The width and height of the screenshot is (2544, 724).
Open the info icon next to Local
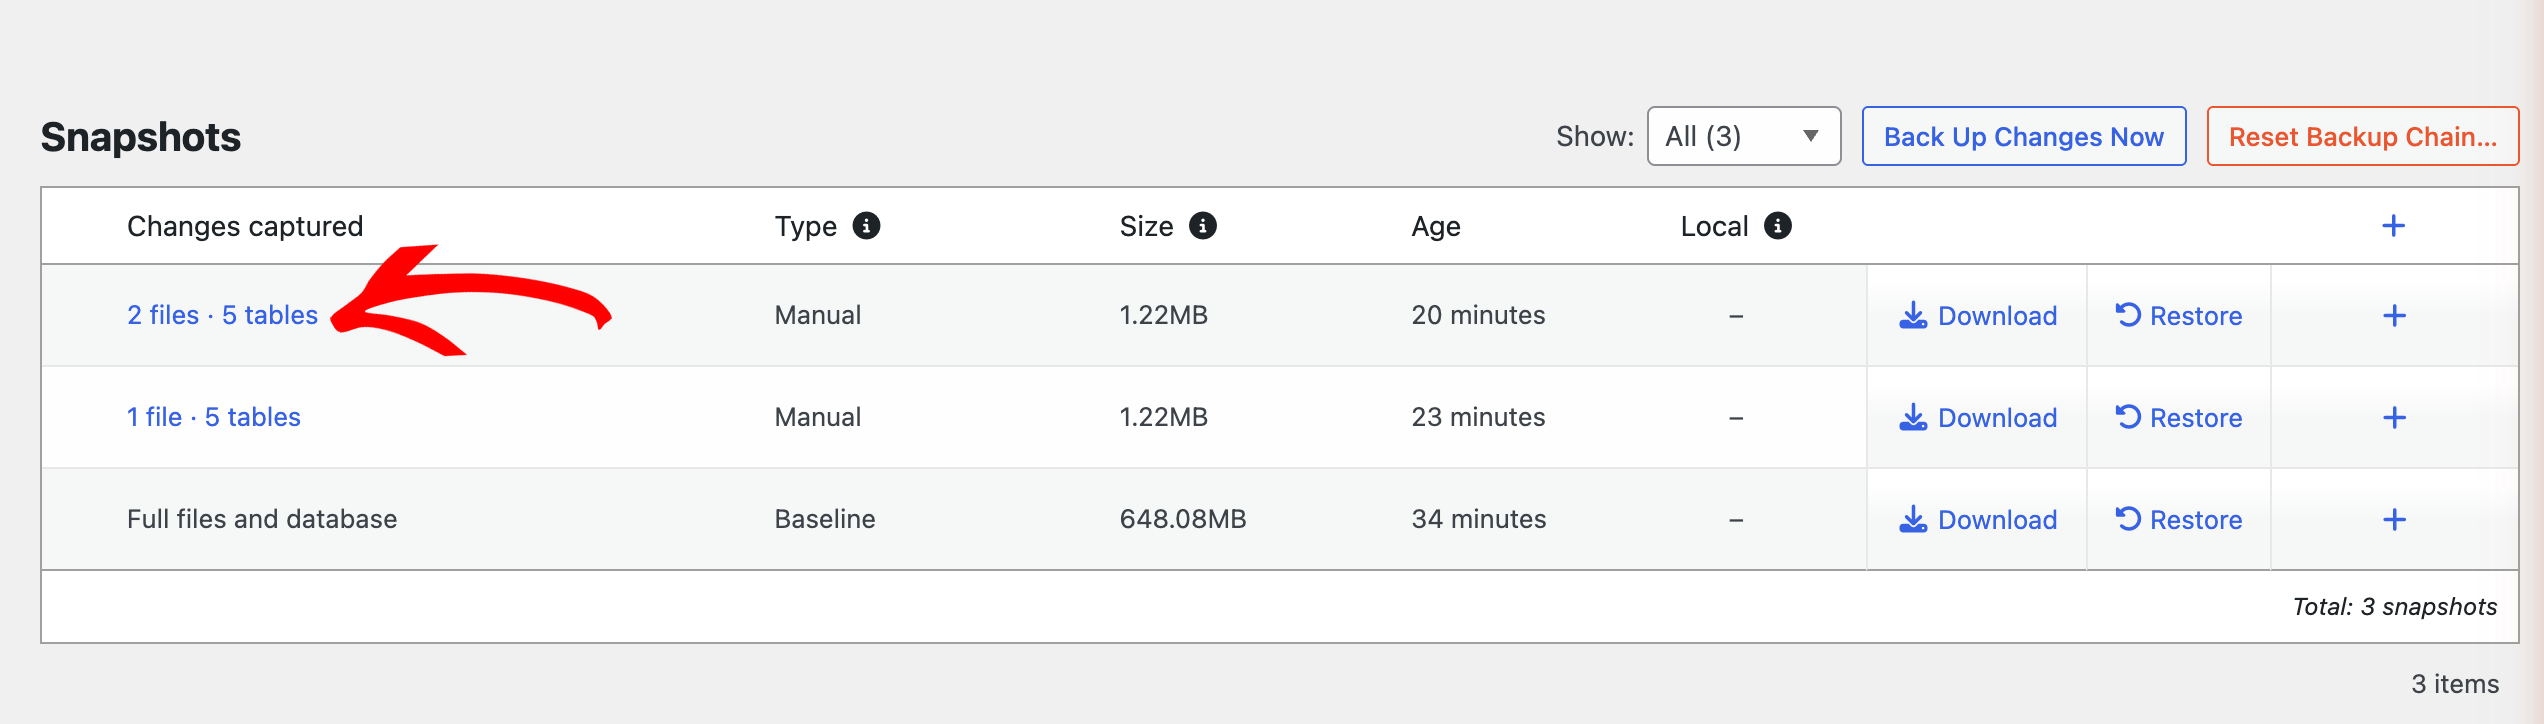(1777, 226)
